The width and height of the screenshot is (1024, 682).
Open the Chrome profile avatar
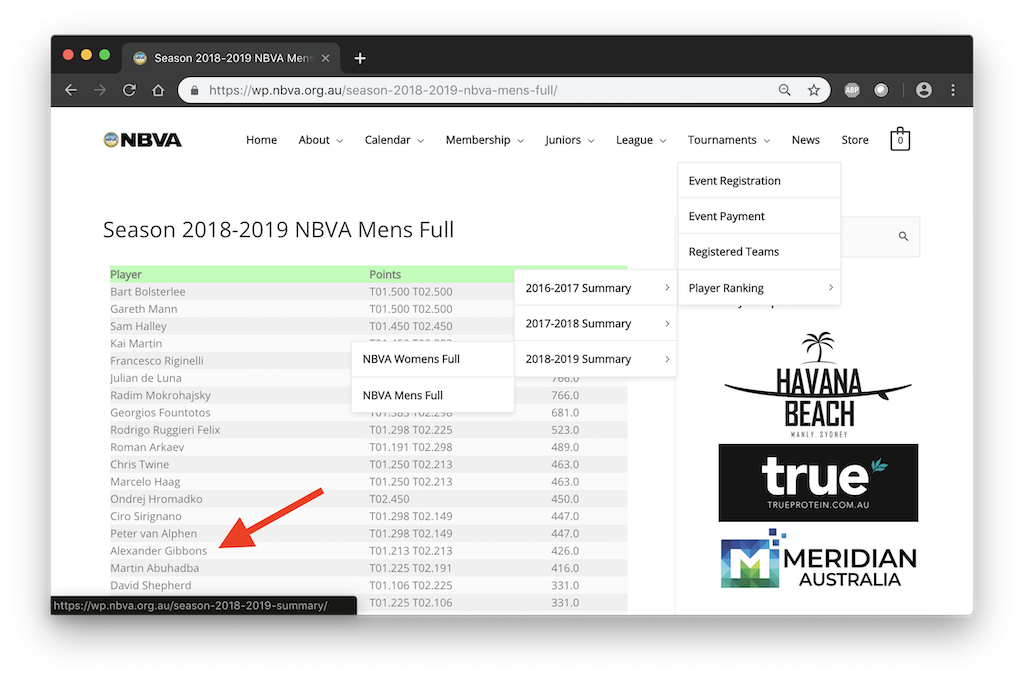[x=923, y=90]
